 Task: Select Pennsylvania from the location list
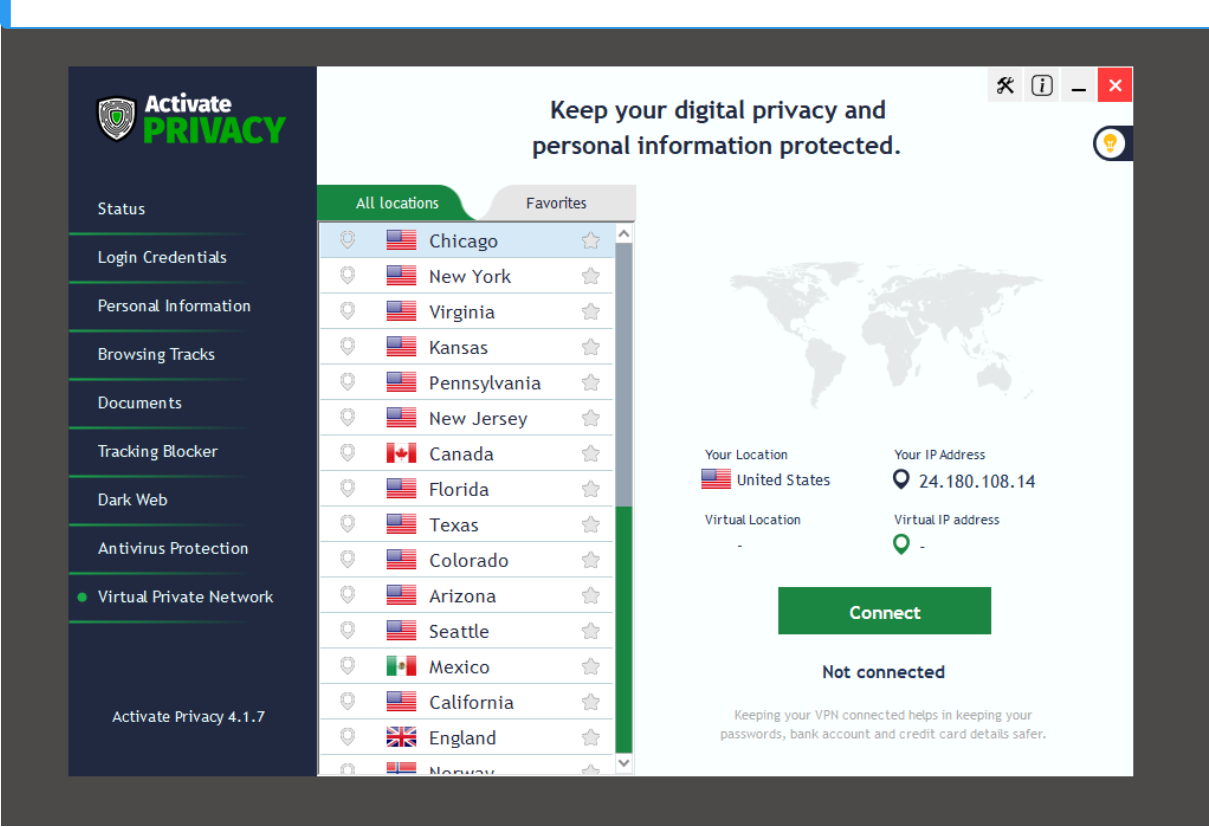tap(466, 383)
